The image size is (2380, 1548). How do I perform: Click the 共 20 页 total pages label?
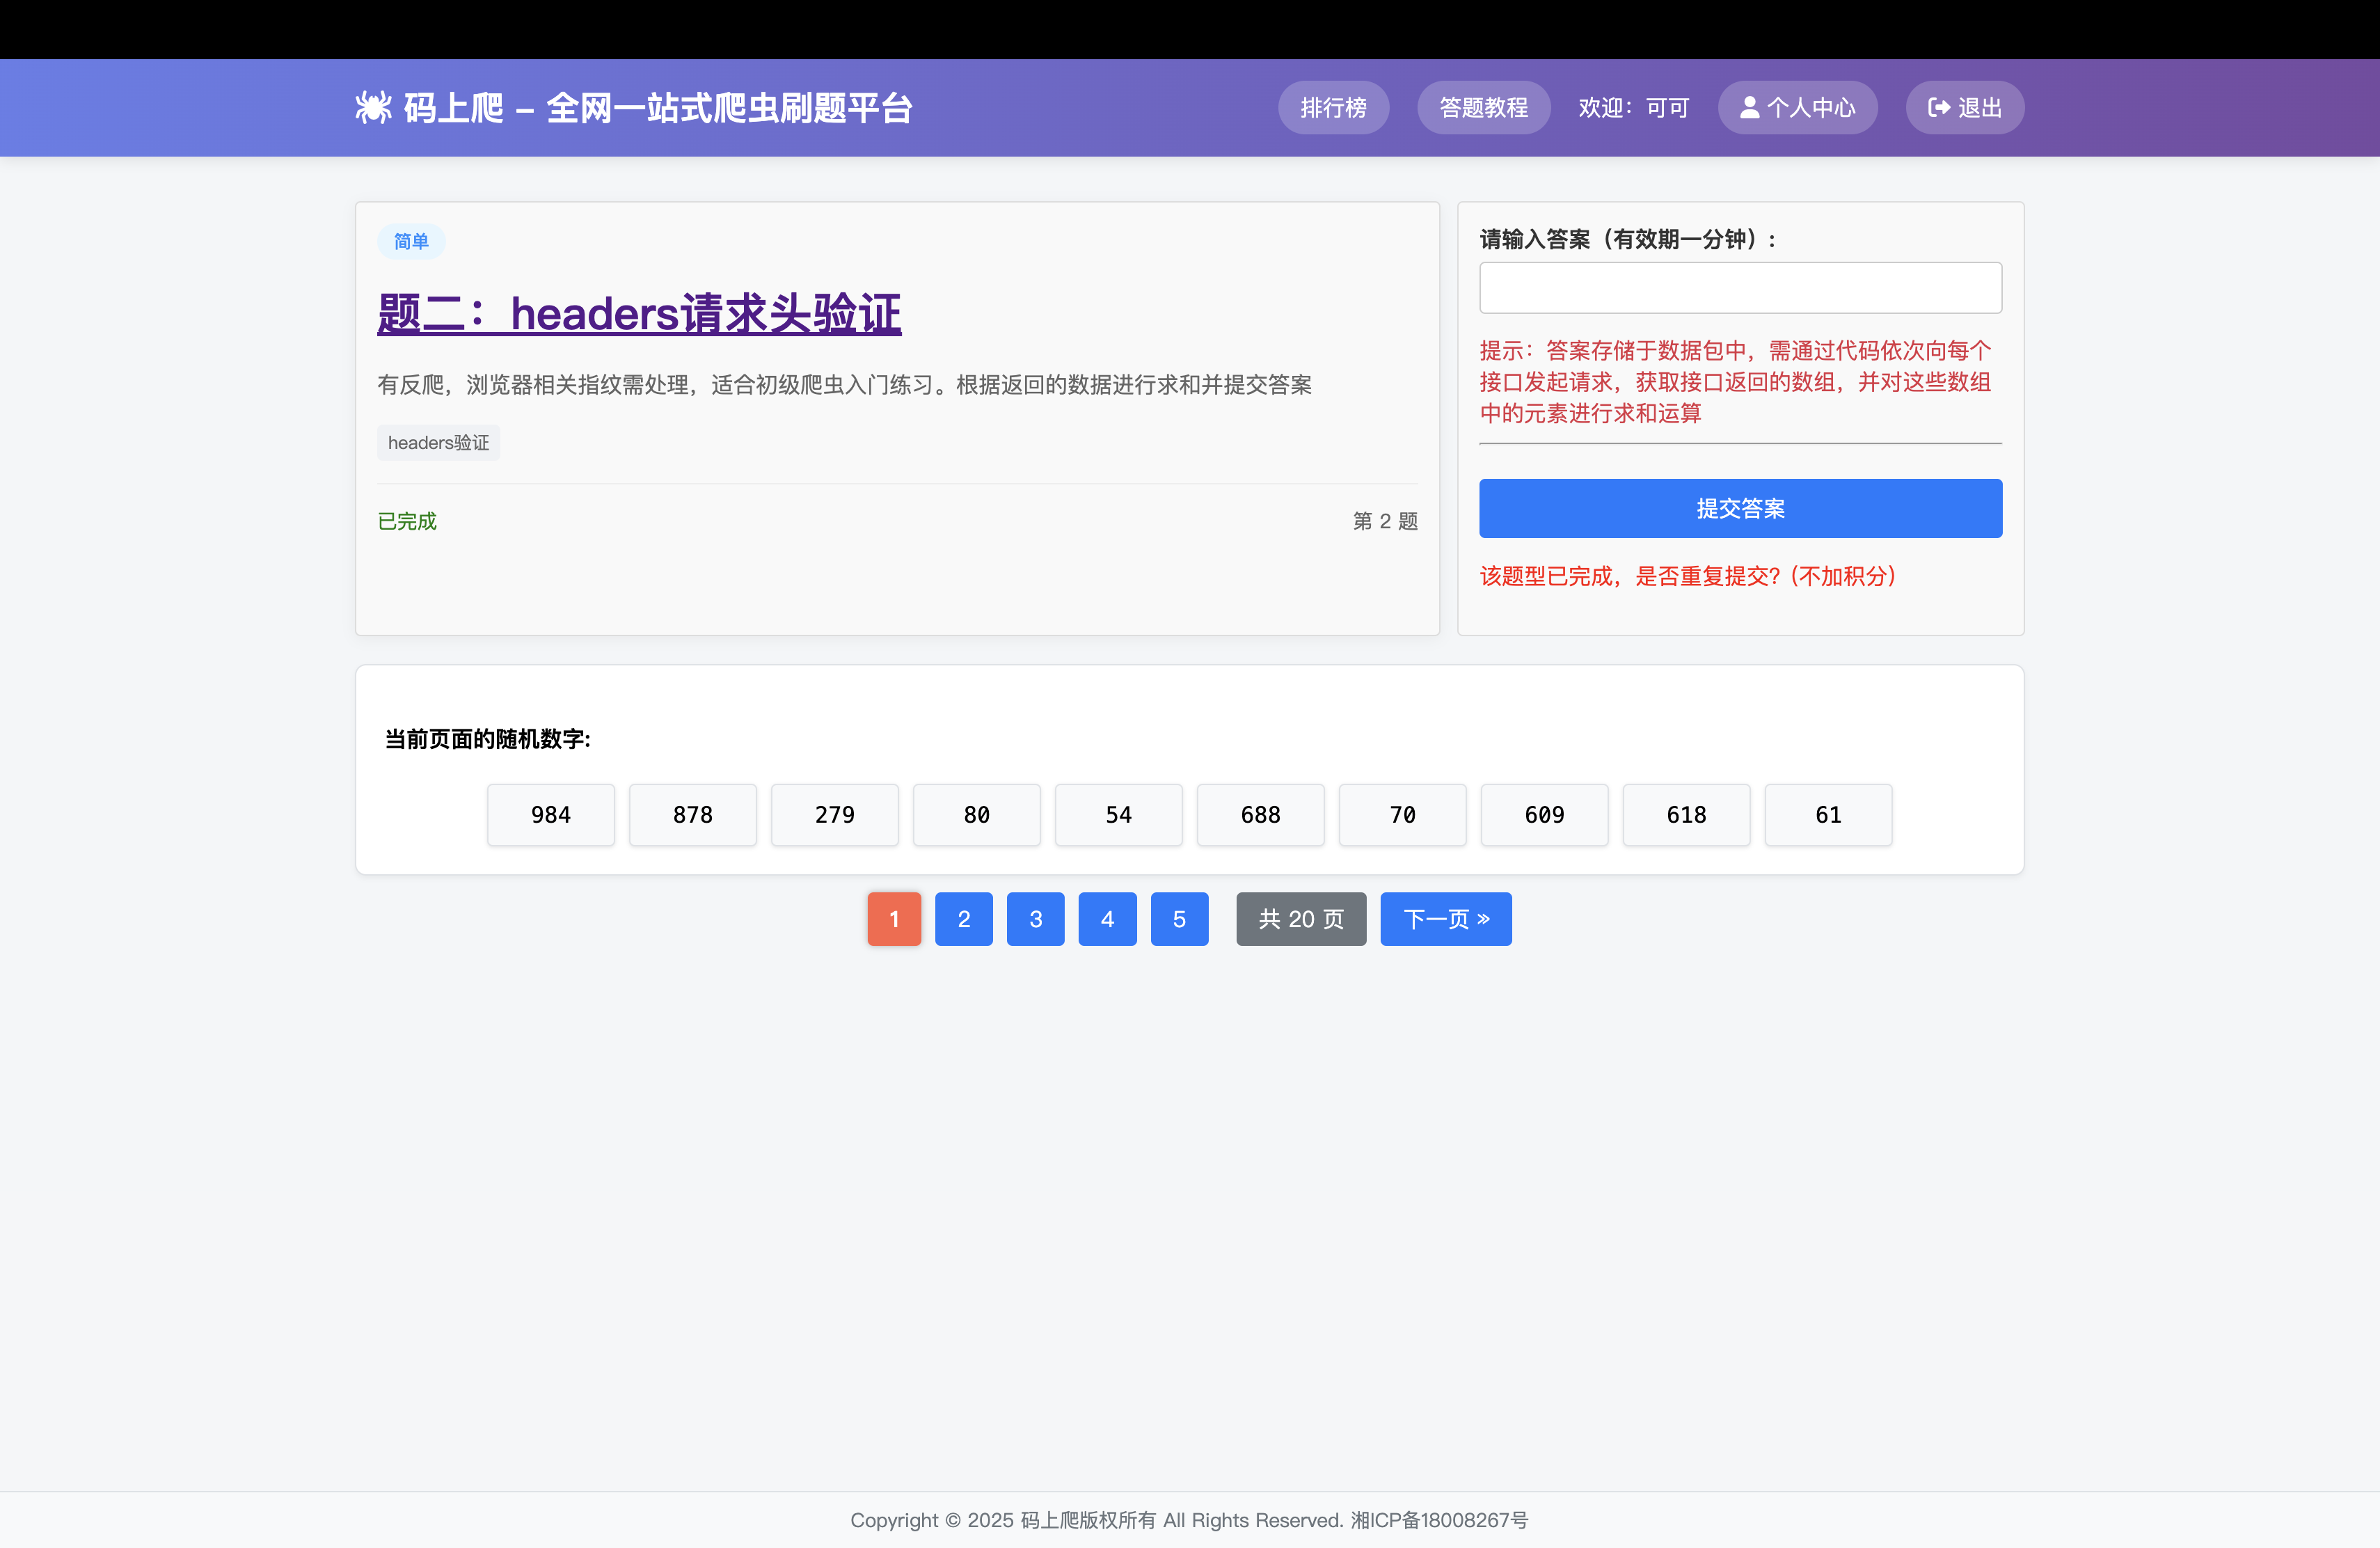click(x=1300, y=919)
